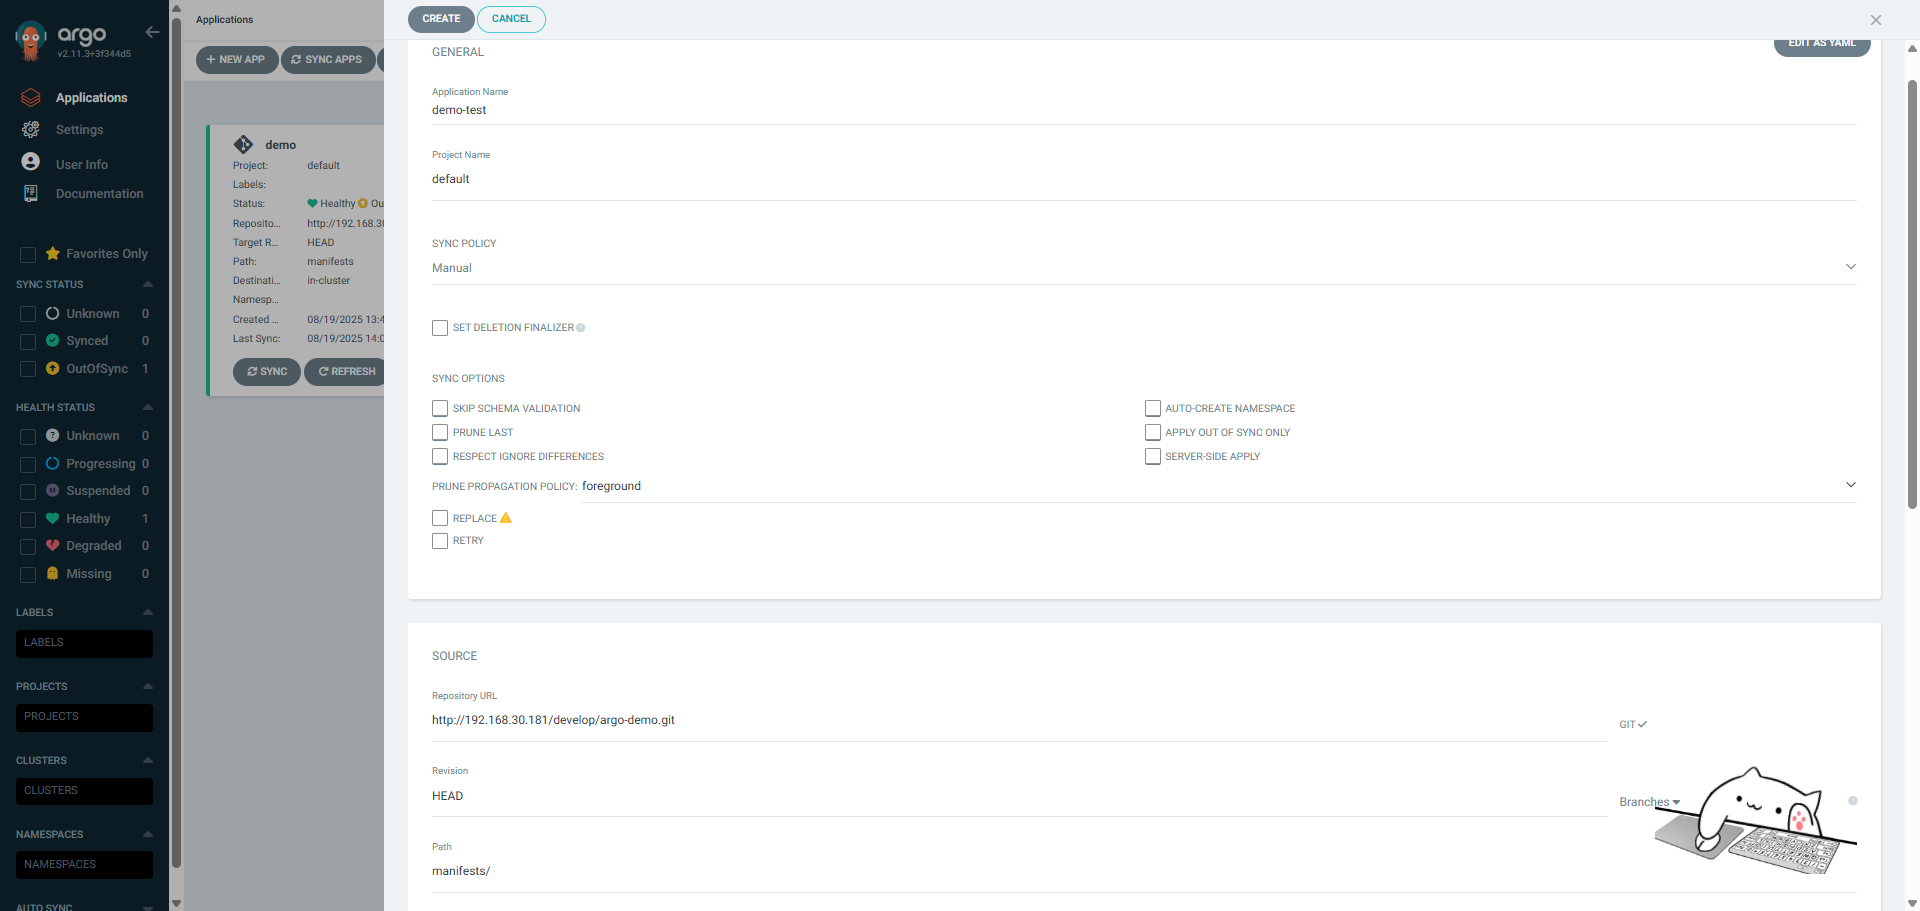The image size is (1920, 911).
Task: Click the Unknown sync status circle icon
Action: point(53,313)
